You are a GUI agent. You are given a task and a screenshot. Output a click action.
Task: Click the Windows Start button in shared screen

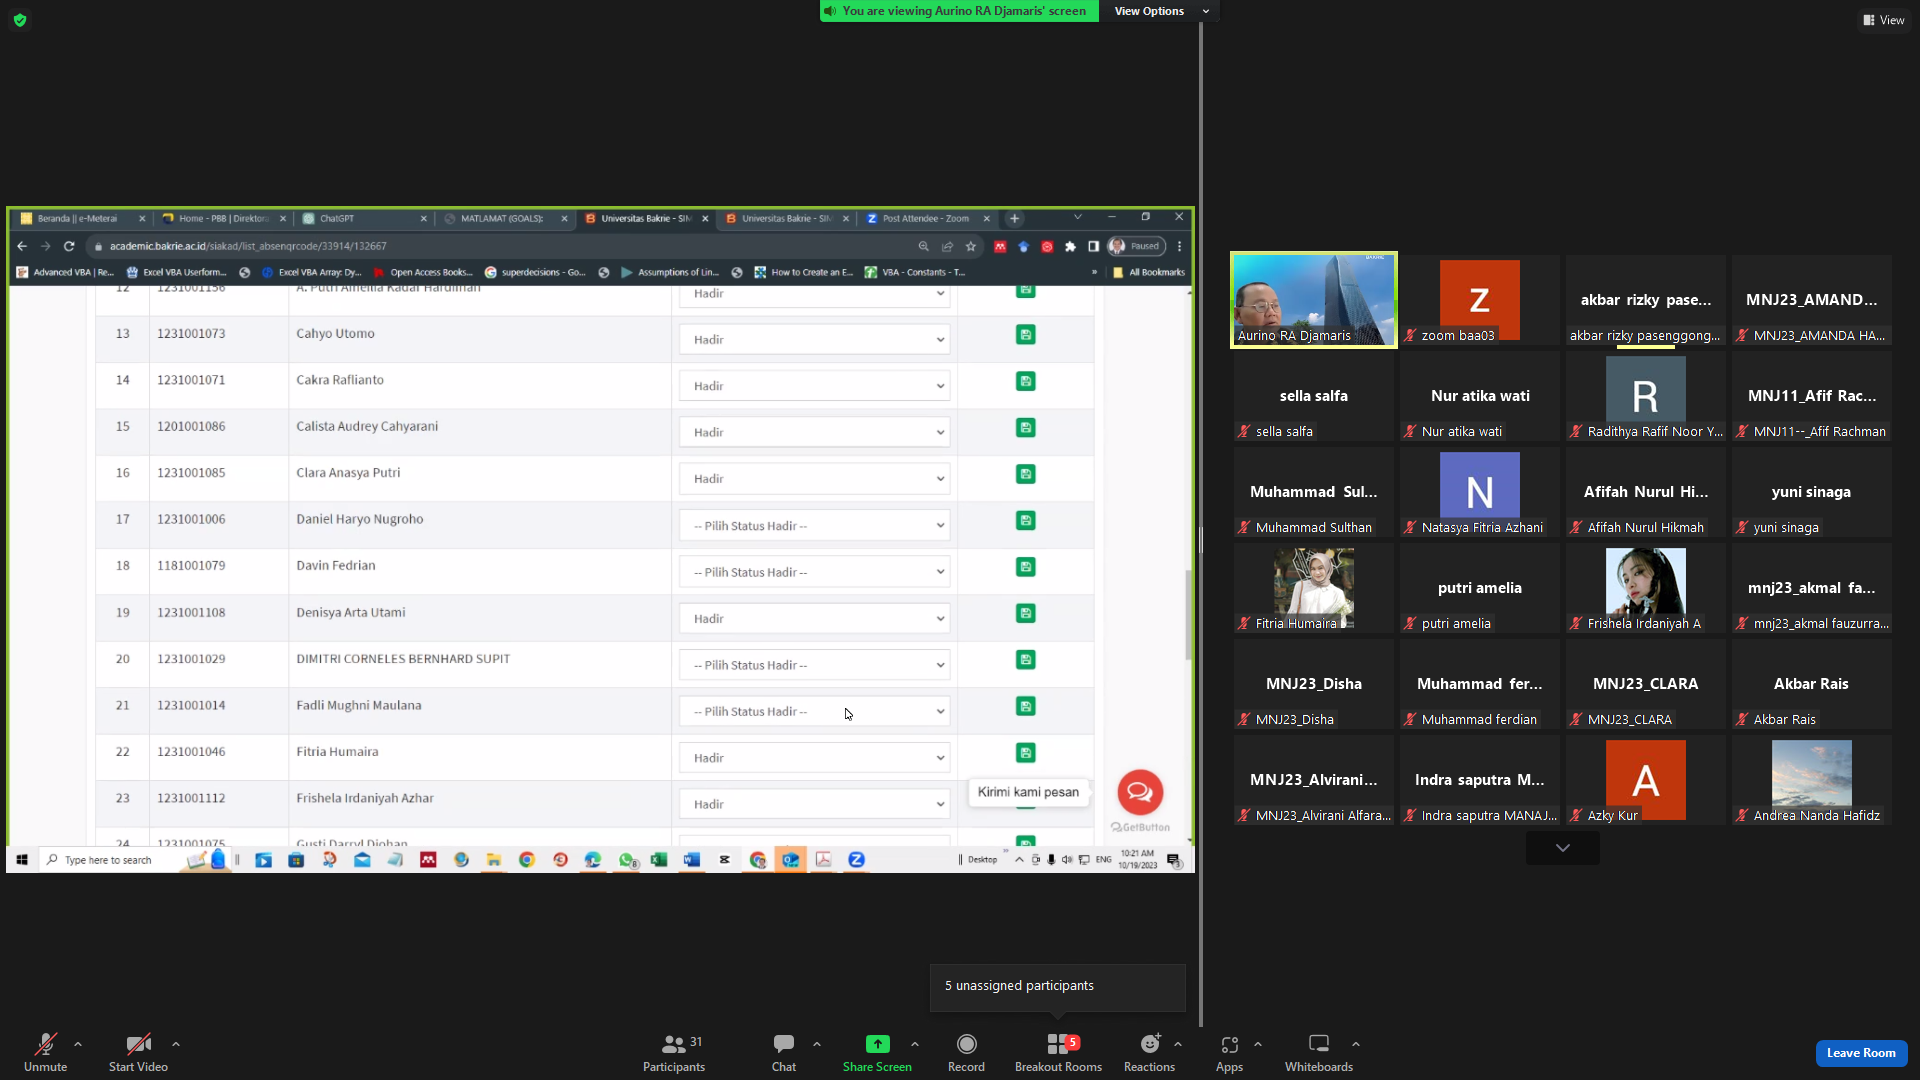coord(22,860)
